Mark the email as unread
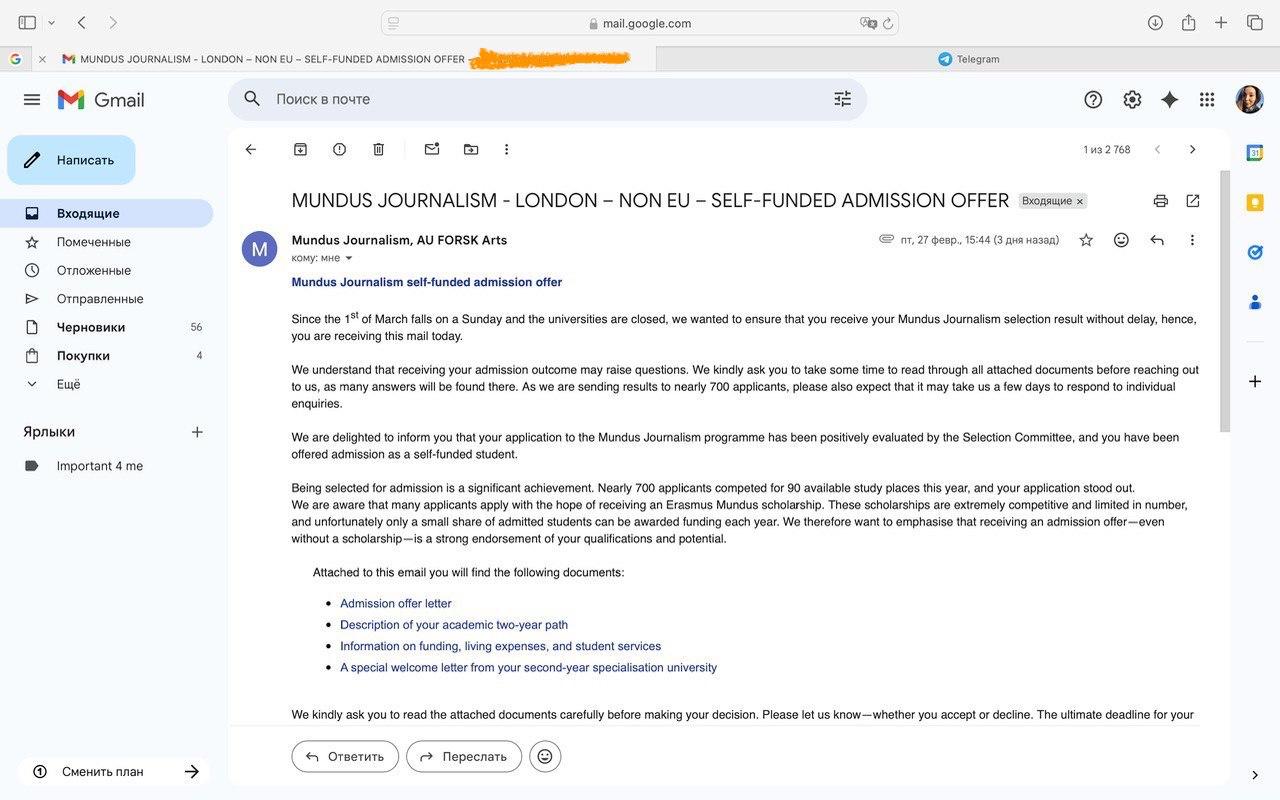Viewport: 1280px width, 800px height. [432, 149]
